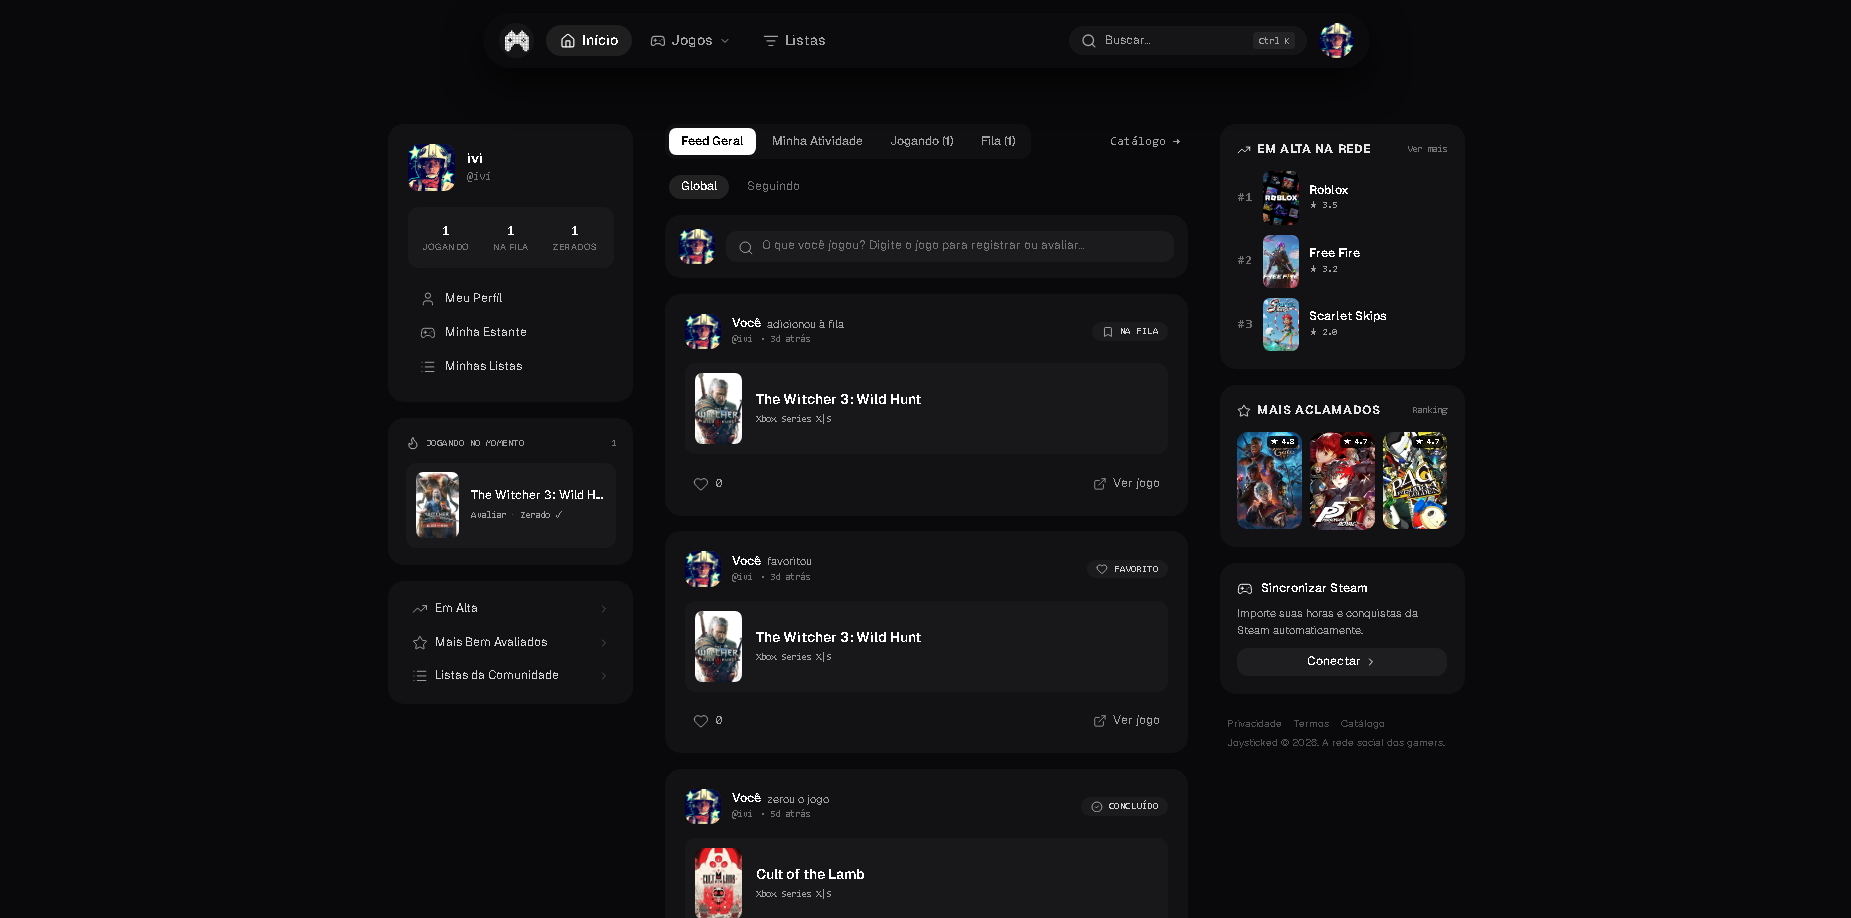Open the Minha Atividade tab
Screen dimensions: 1851x918
pyautogui.click(x=817, y=142)
